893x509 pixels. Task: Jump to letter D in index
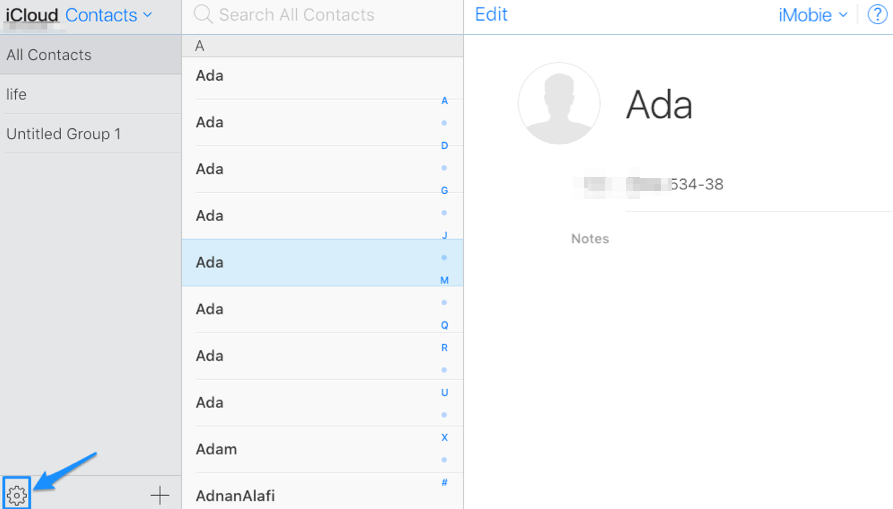(444, 146)
